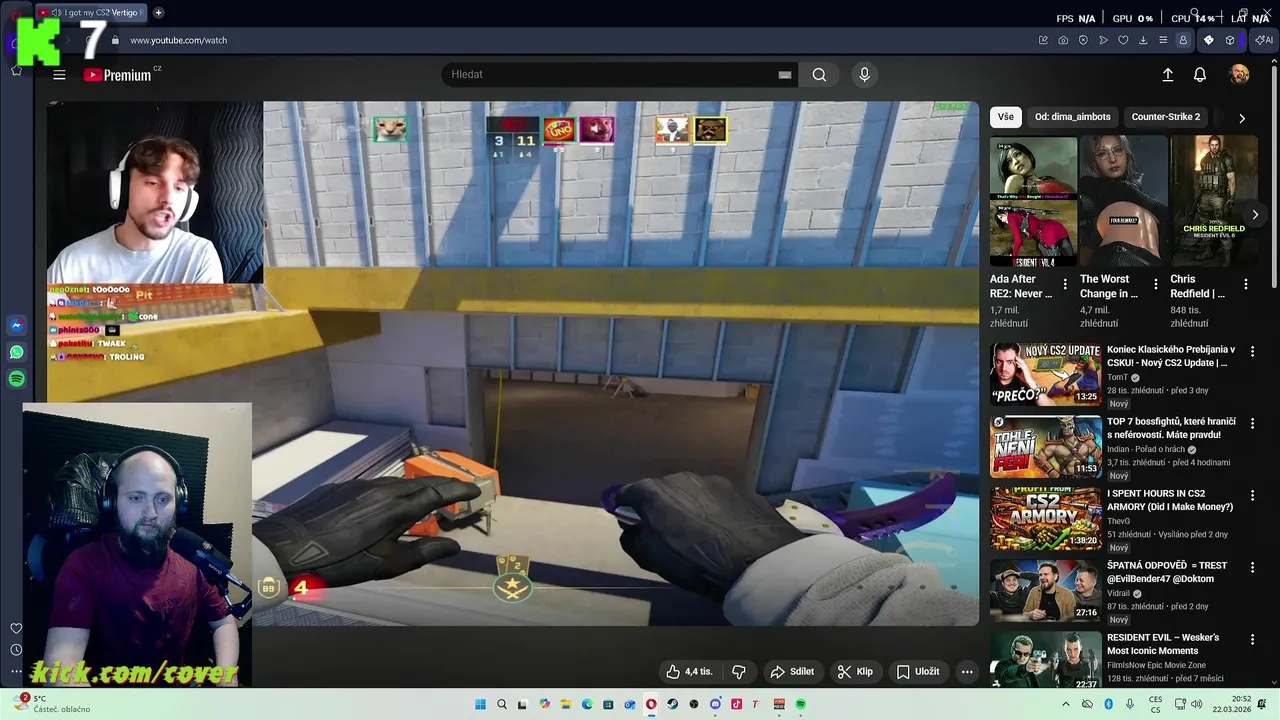
Task: Select the Vše filter chip
Action: (x=1005, y=117)
